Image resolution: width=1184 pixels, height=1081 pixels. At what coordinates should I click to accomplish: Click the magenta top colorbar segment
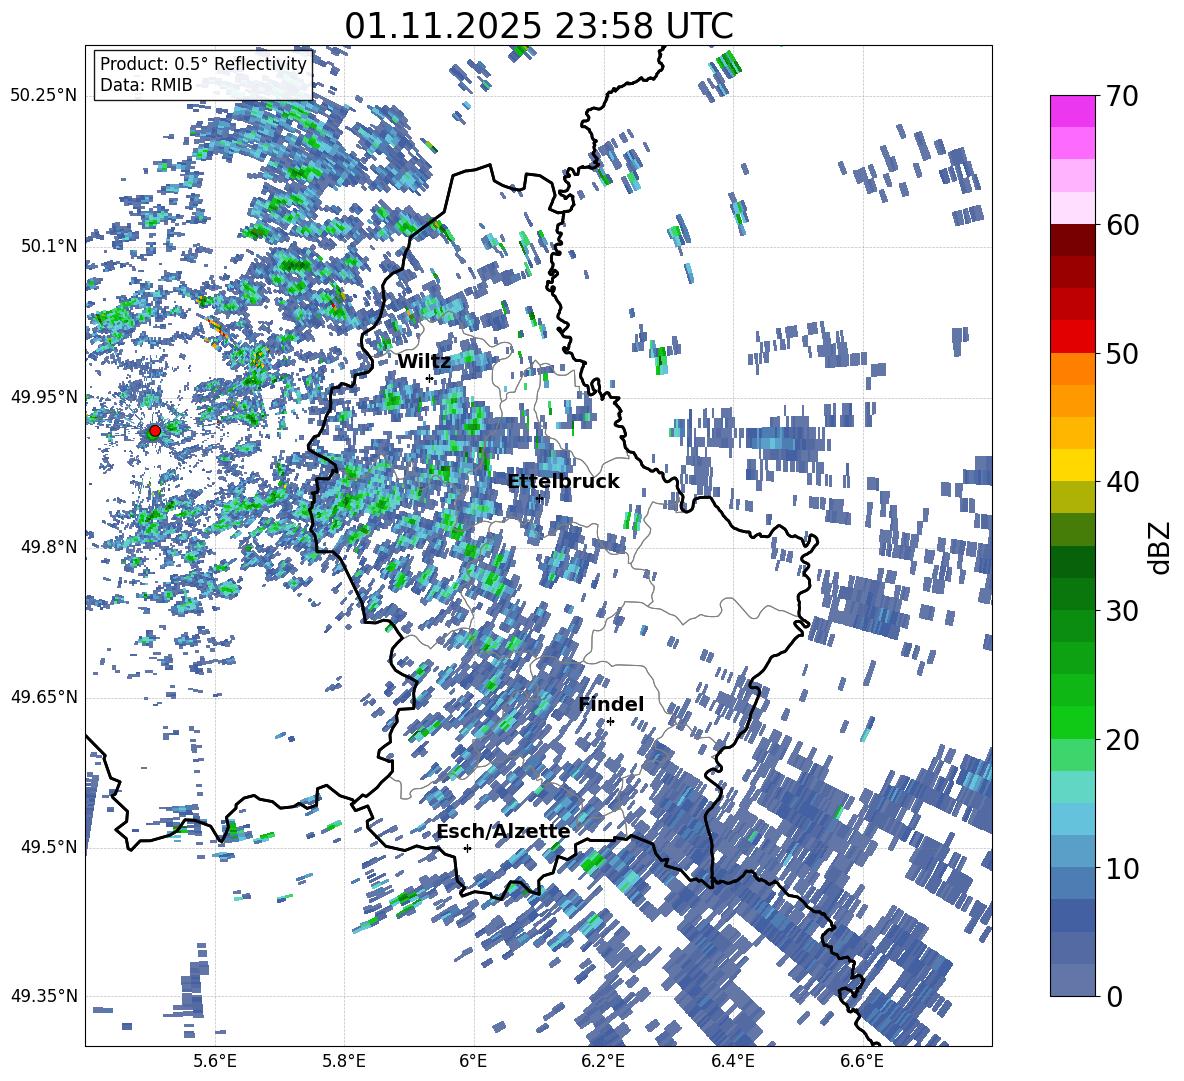[1072, 111]
